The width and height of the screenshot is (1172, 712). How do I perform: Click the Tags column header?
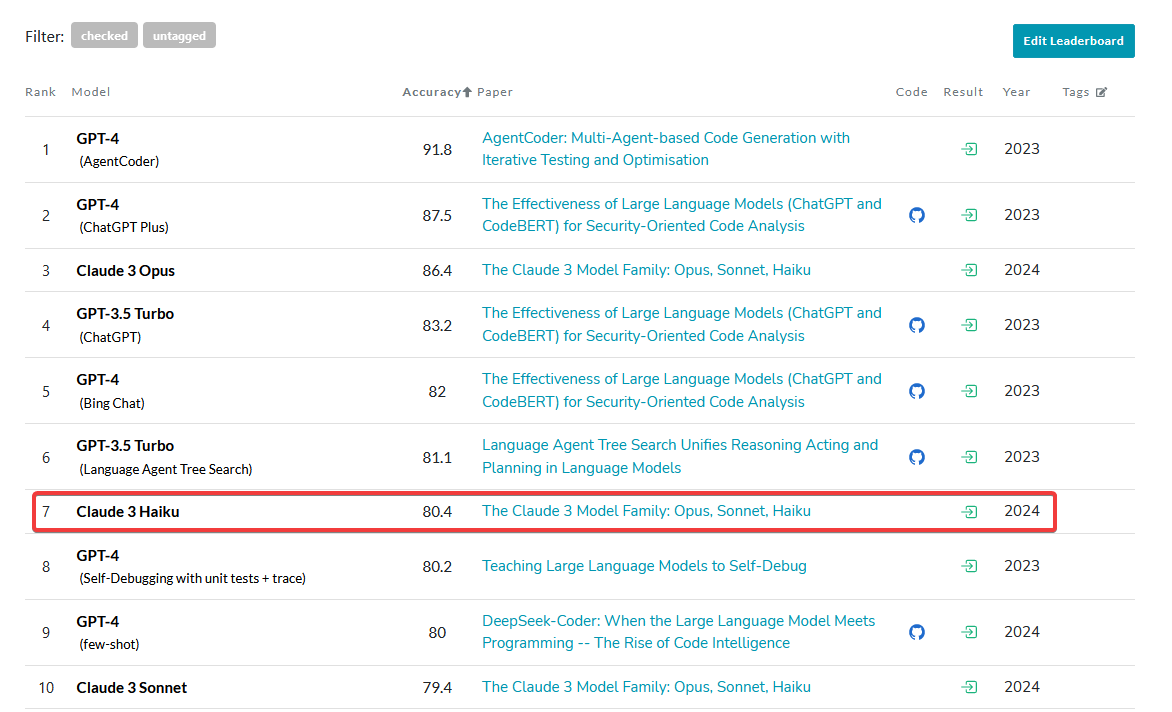[1076, 92]
